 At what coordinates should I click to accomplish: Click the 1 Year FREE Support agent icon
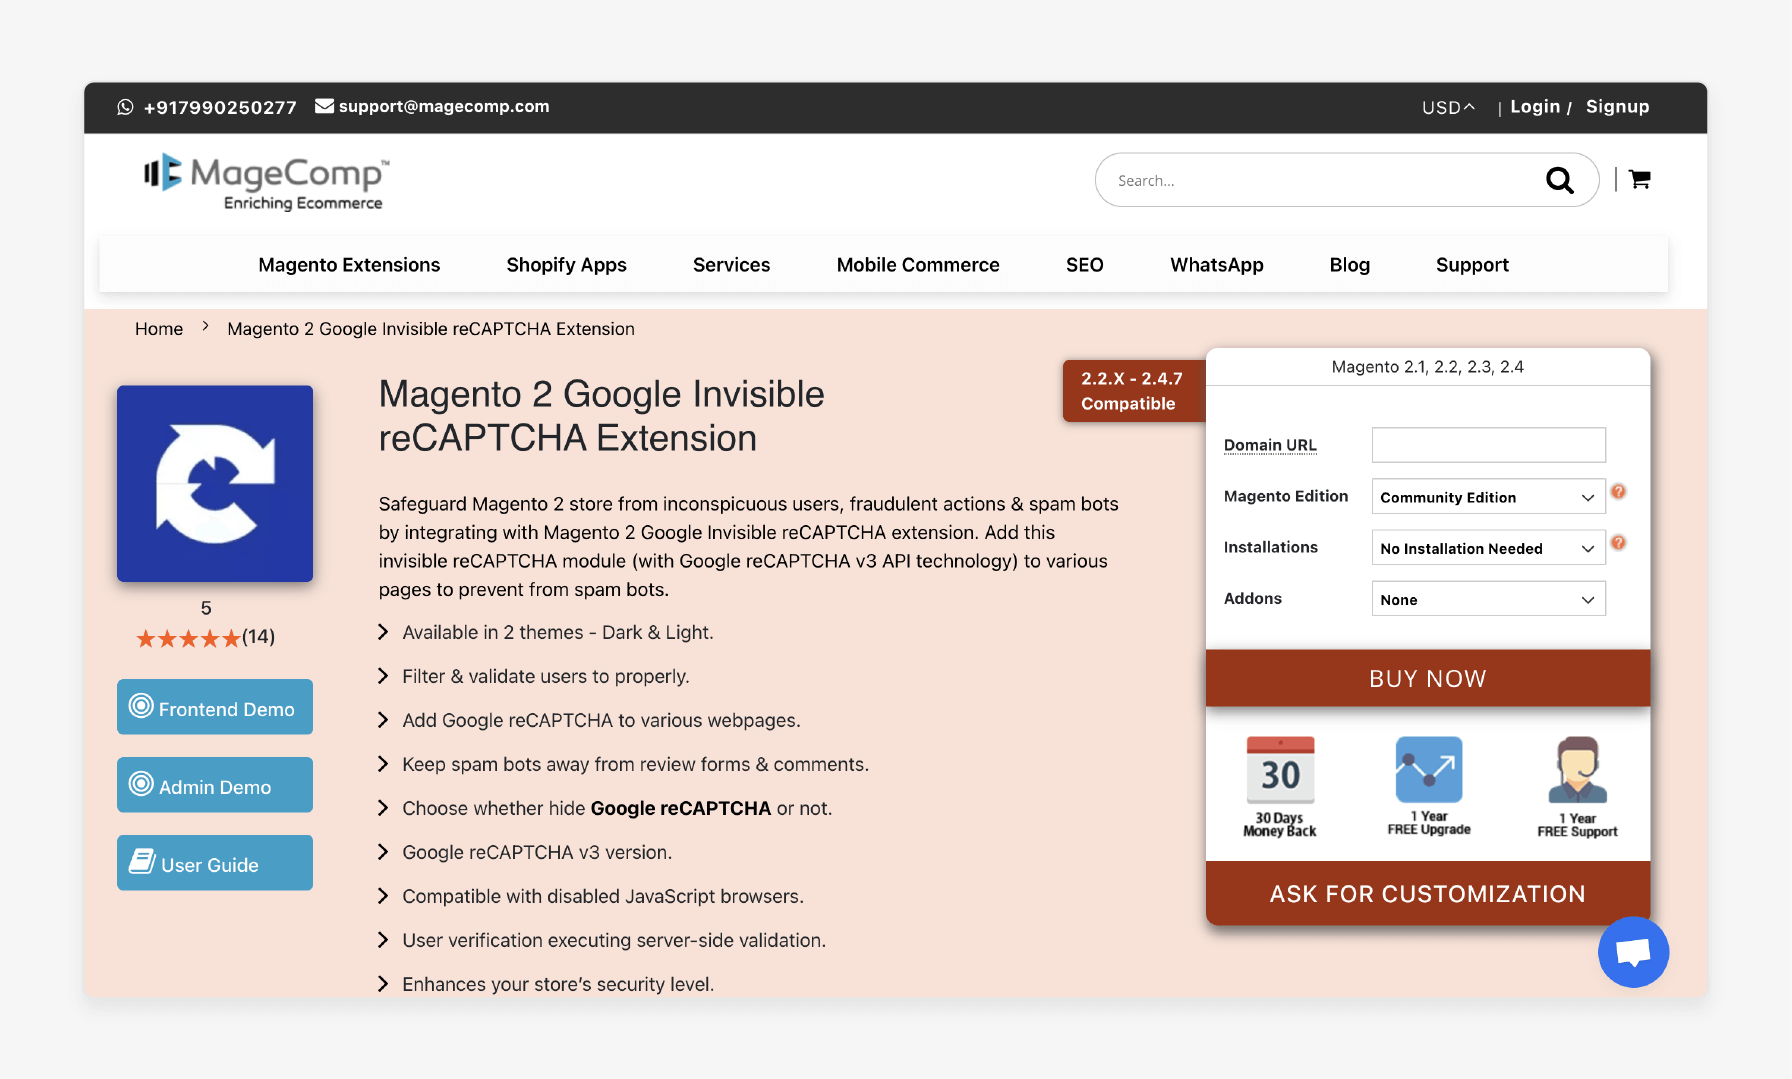pos(1577,770)
